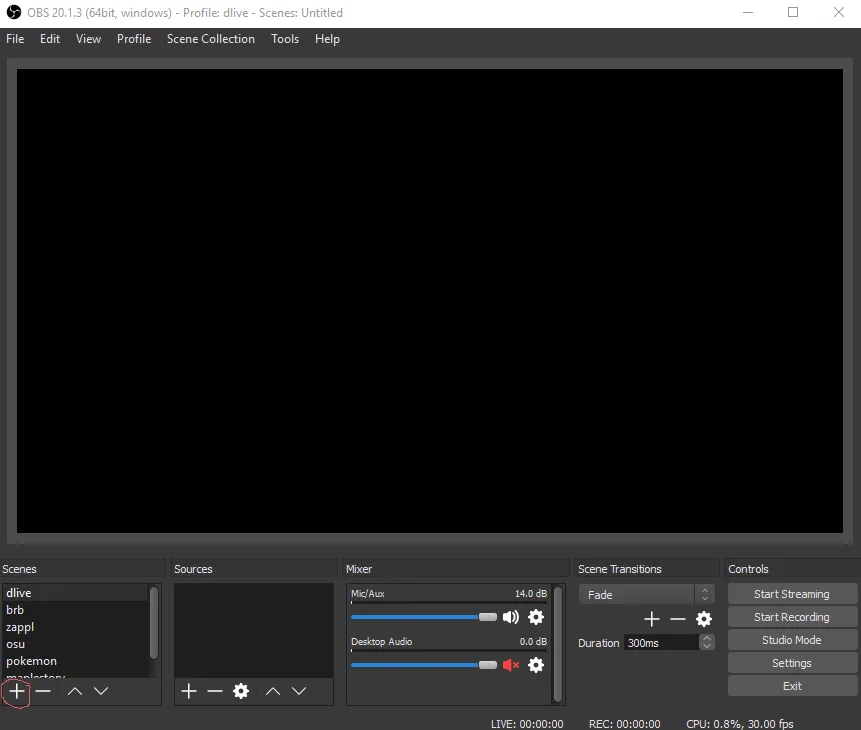Add a scene transition with the plus icon
The image size is (861, 730).
[652, 619]
